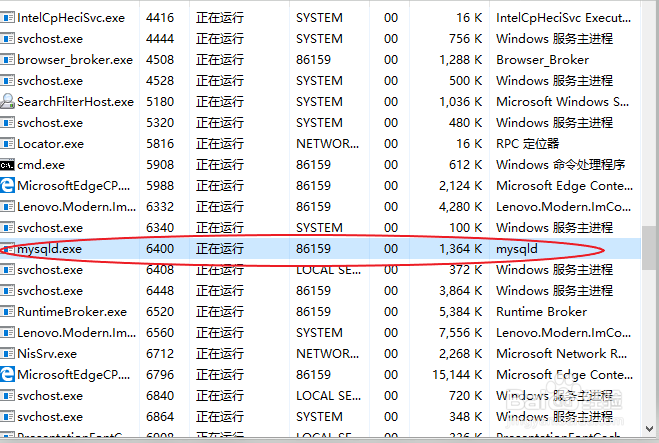Click the Runtime Broker description cell

tap(541, 312)
